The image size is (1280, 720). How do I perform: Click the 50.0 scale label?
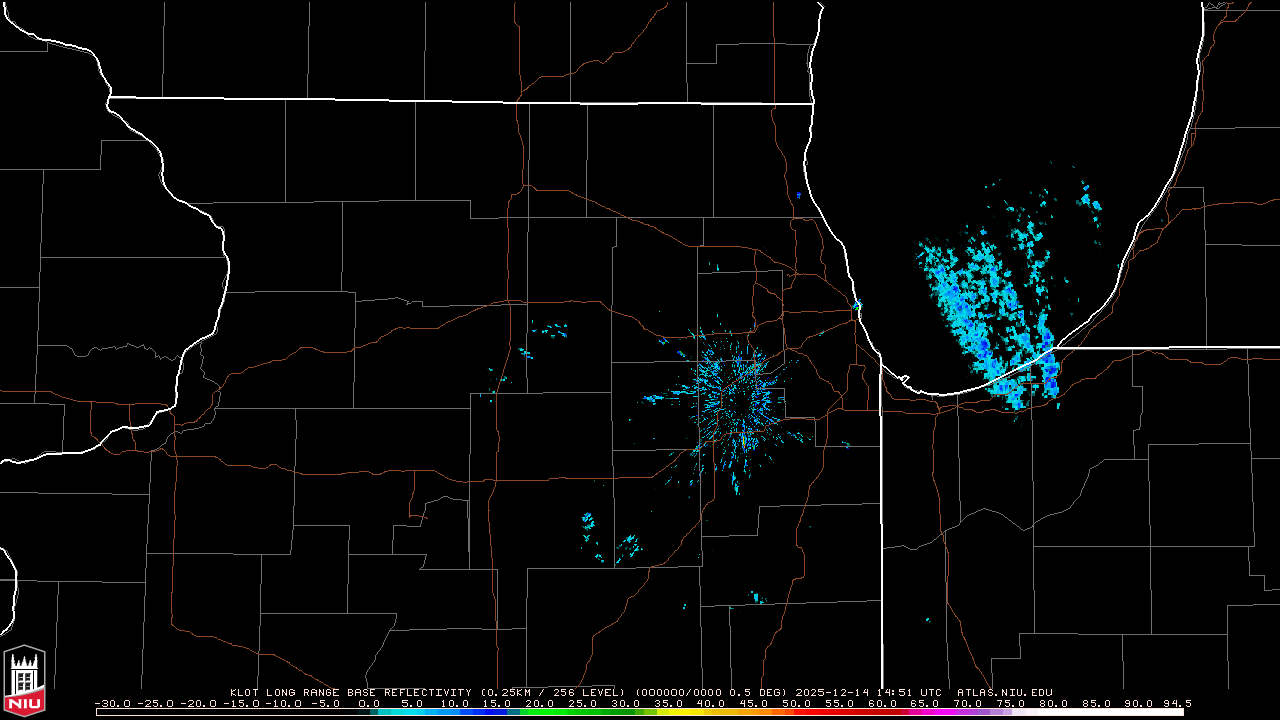pyautogui.click(x=797, y=704)
